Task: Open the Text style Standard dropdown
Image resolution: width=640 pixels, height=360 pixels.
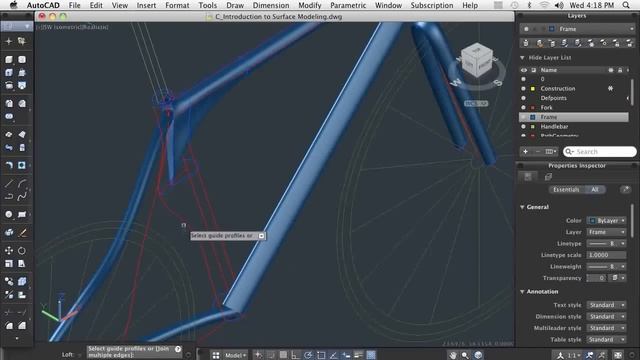Action: (x=607, y=305)
